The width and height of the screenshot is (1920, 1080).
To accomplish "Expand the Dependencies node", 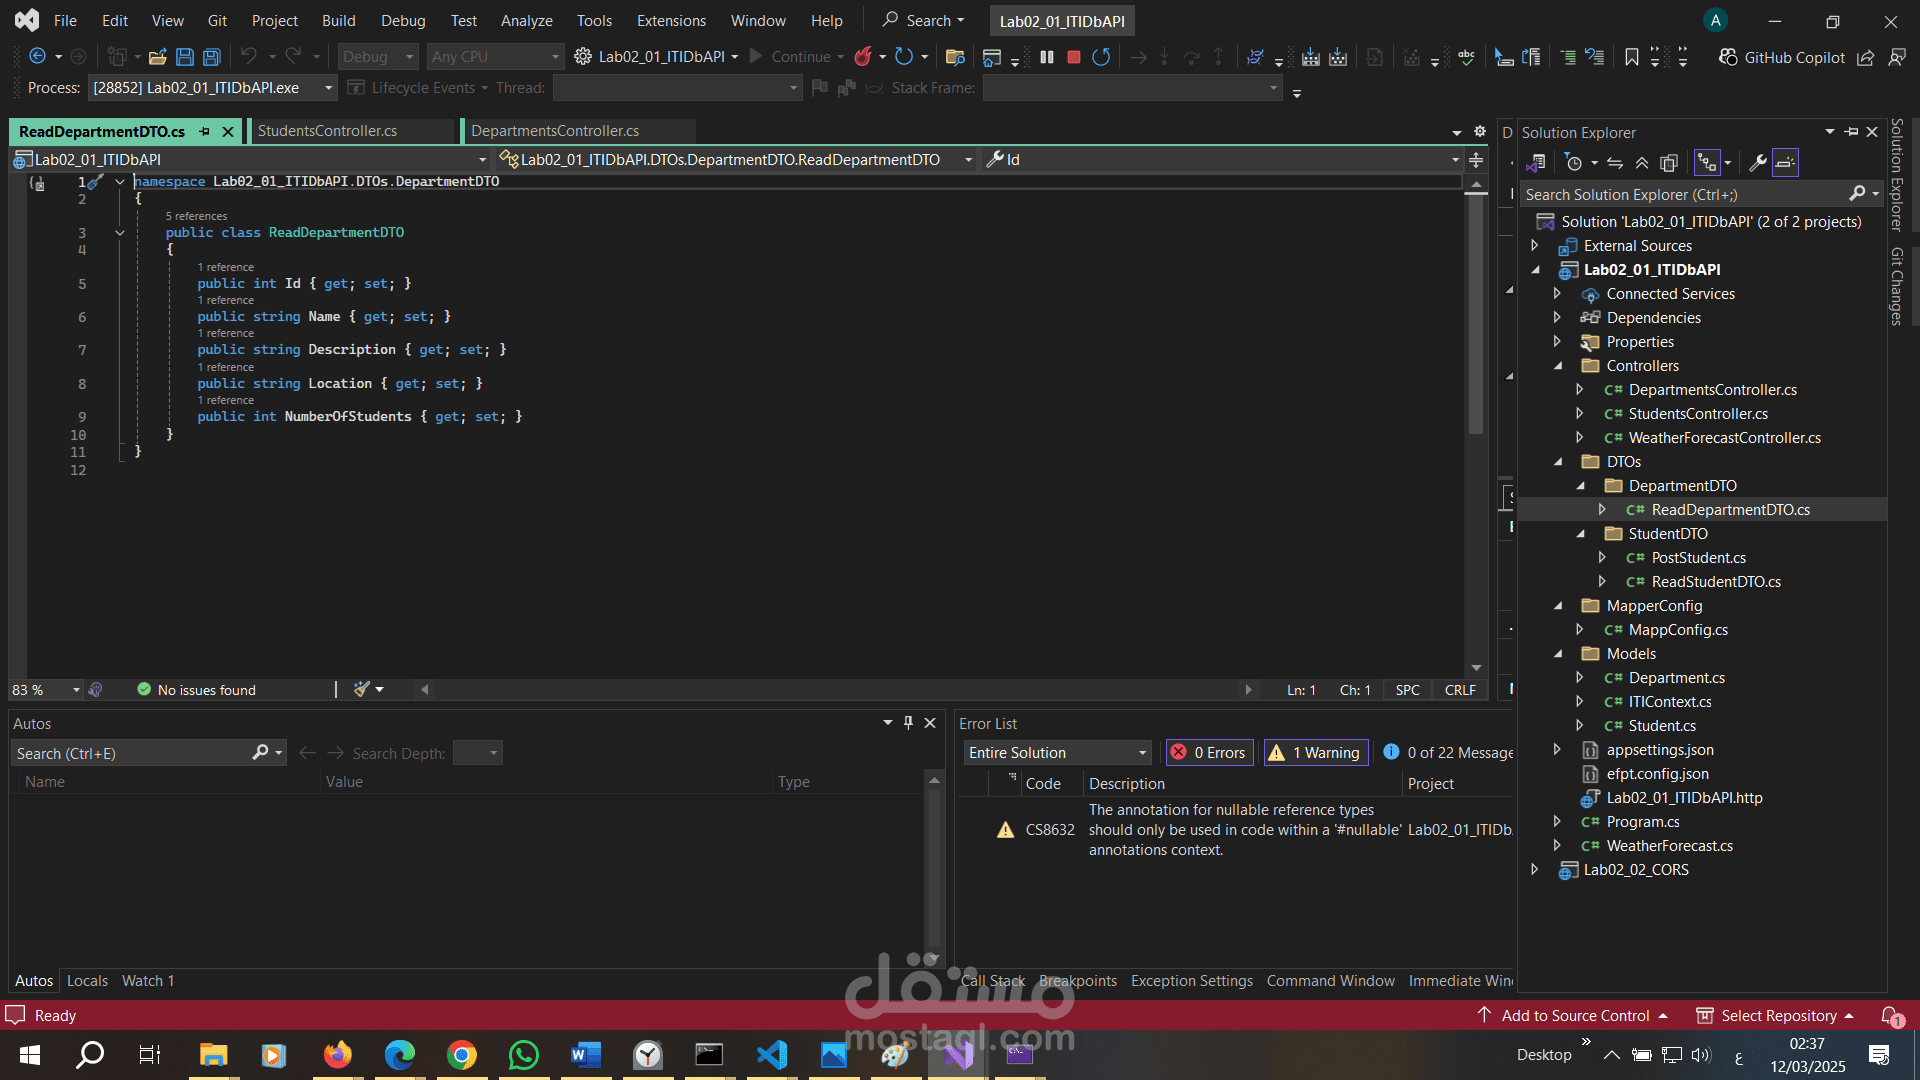I will click(1558, 318).
